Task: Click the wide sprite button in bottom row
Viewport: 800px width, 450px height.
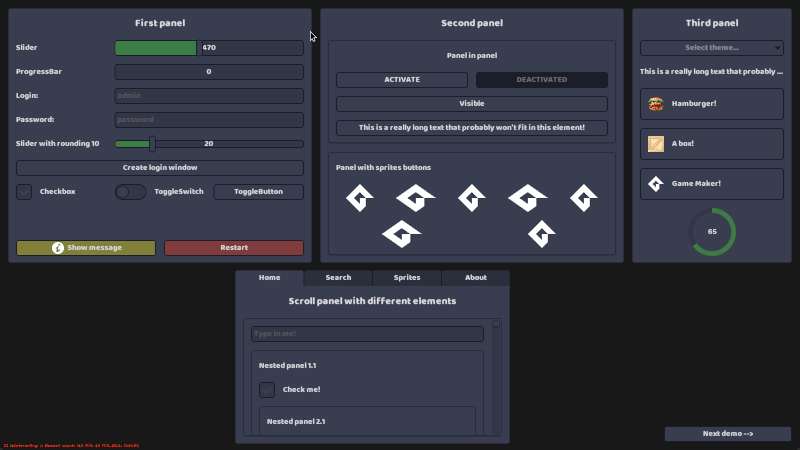Action: click(x=402, y=234)
